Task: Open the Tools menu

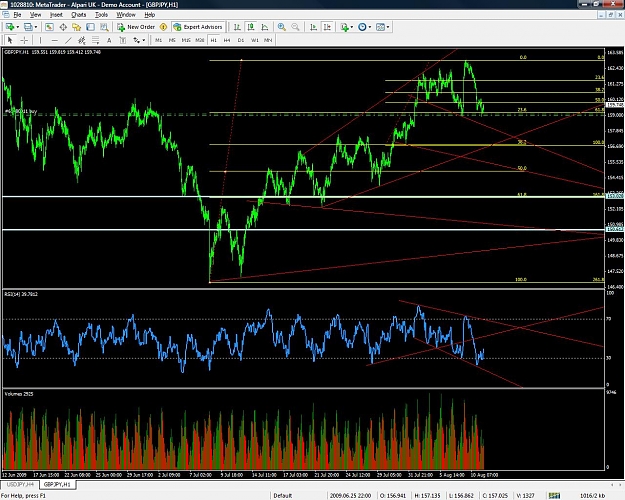Action: (101, 15)
